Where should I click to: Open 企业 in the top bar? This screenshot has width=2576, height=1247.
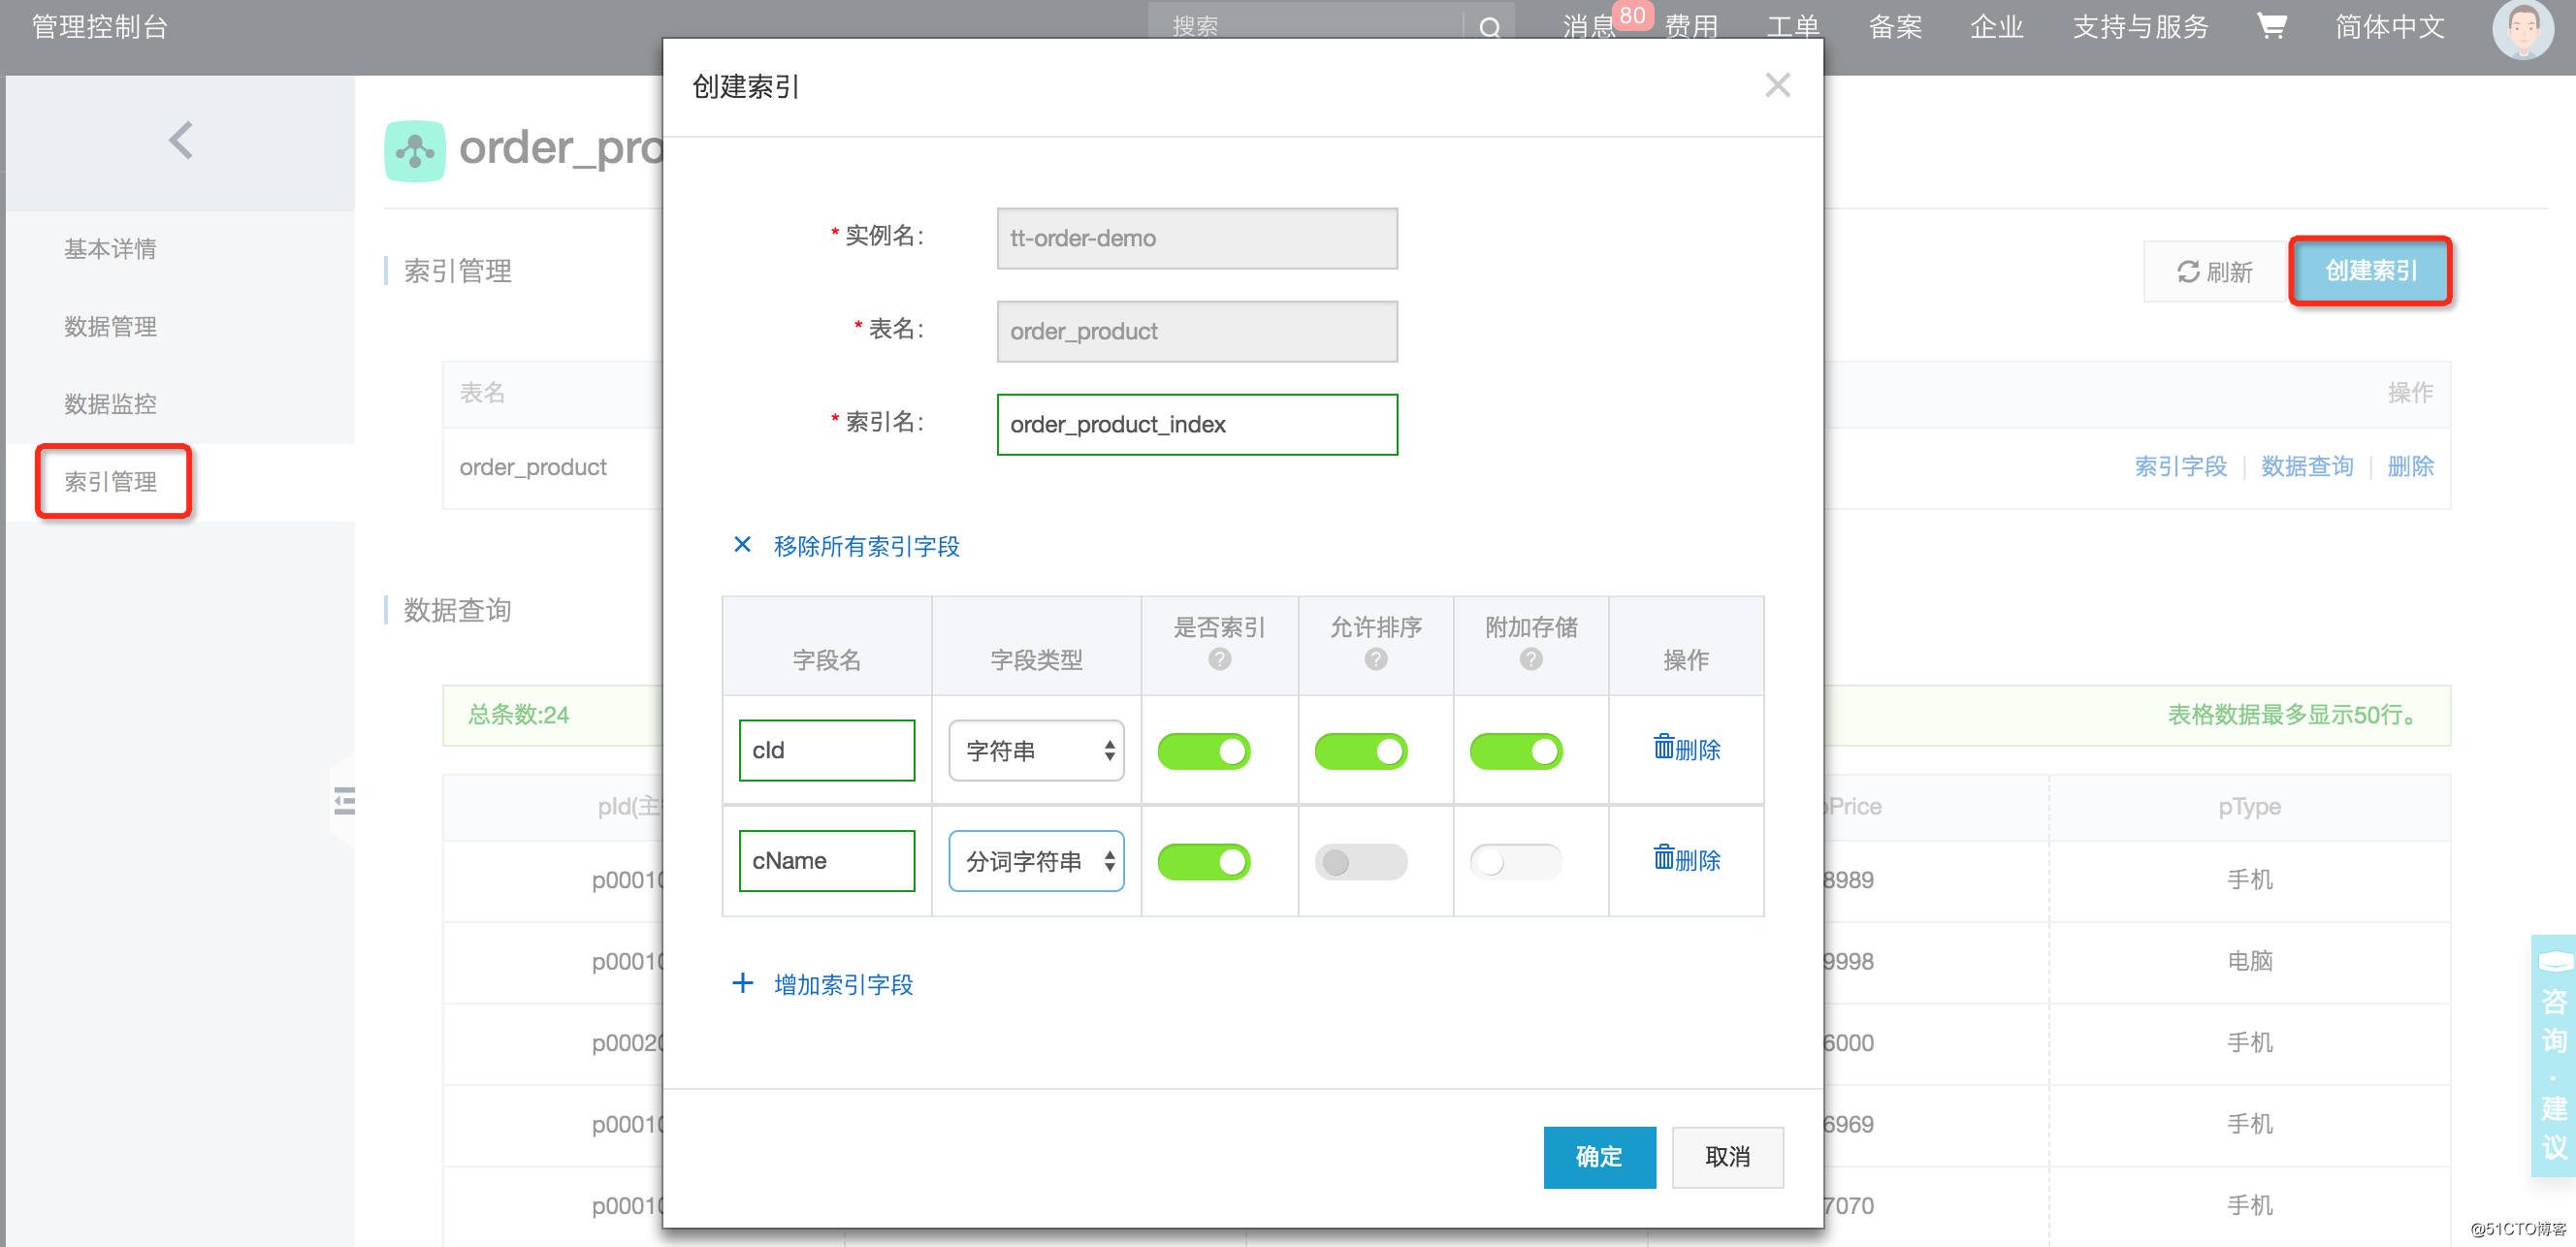coord(1997,27)
